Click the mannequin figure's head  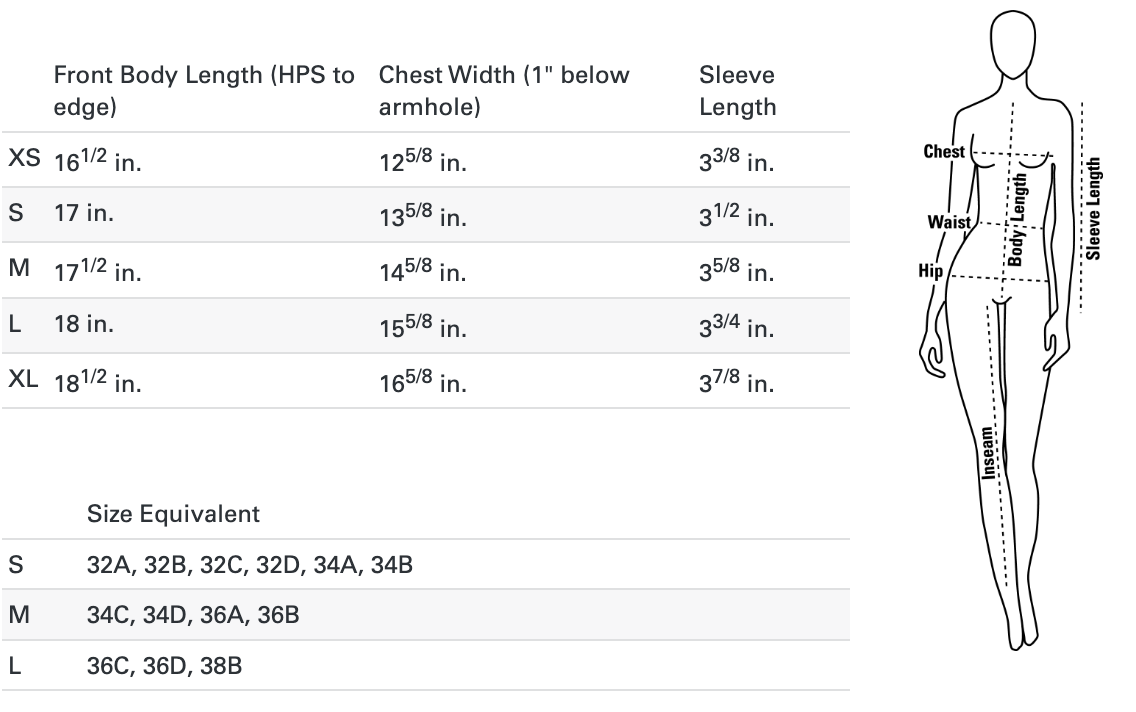[1013, 42]
